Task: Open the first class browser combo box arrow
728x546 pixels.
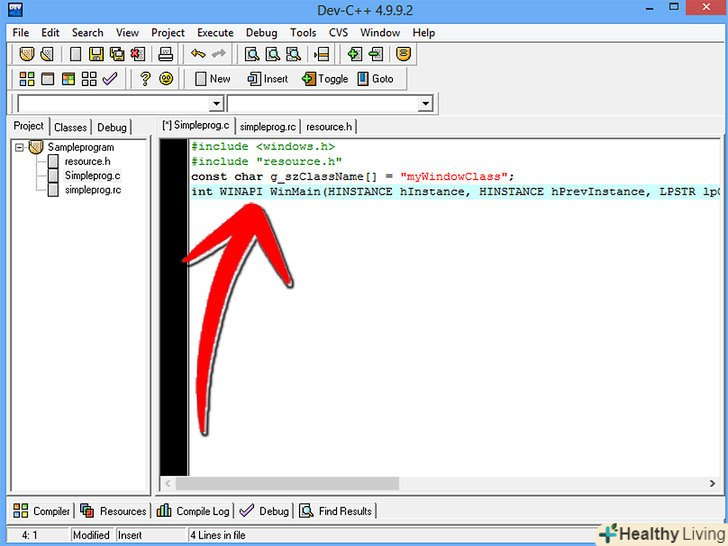Action: [216, 104]
